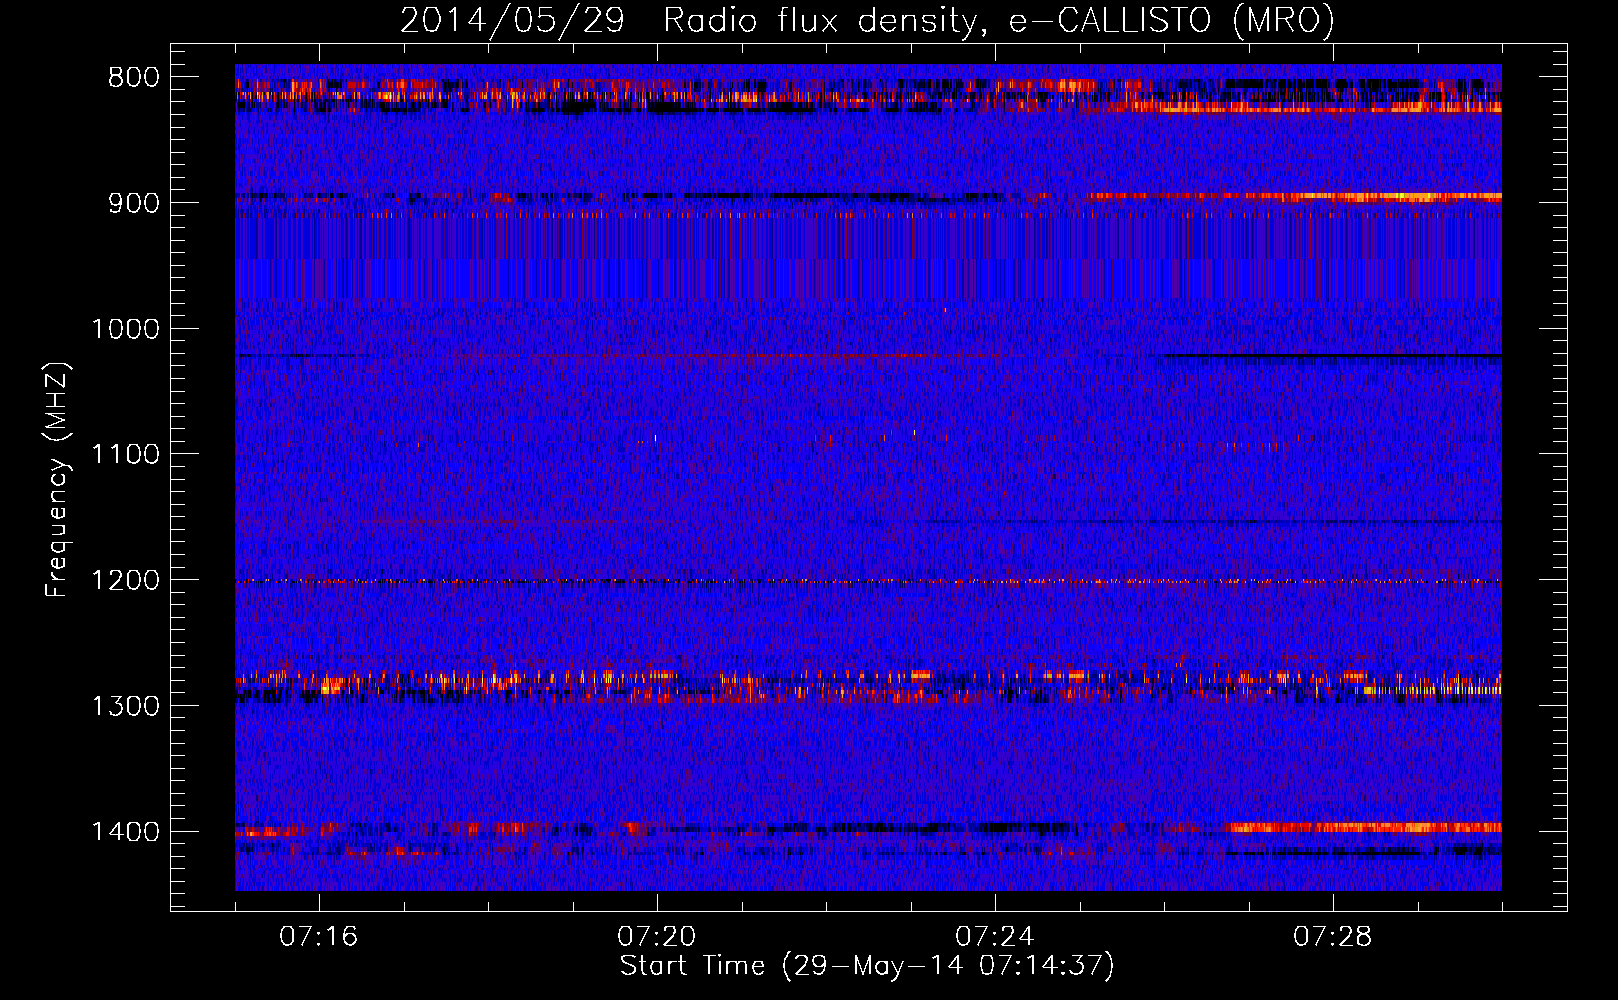Click the "Start Time (29-May-14 07:14:37)" x-axis label

click(867, 966)
